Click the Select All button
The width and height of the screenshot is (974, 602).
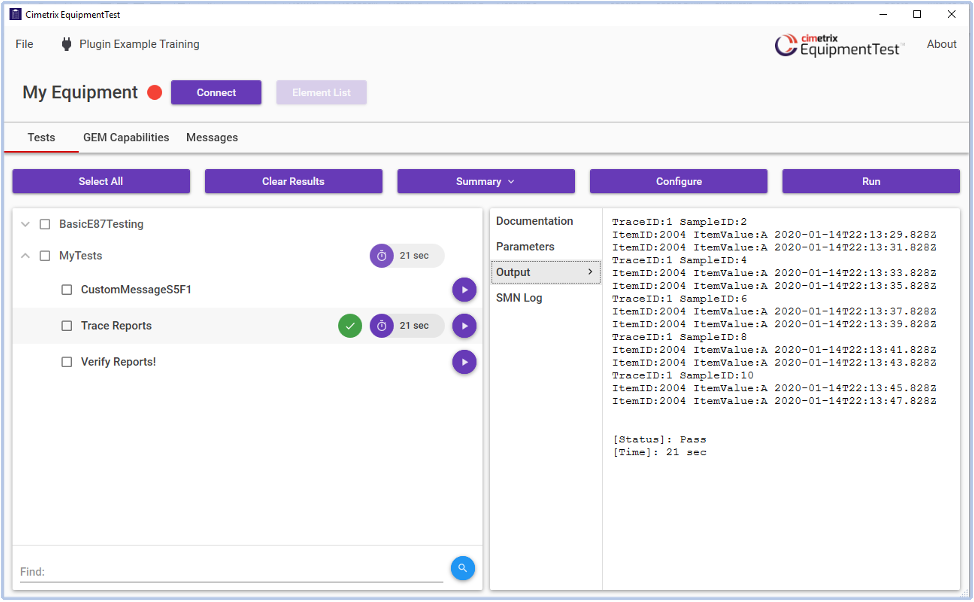coord(101,181)
